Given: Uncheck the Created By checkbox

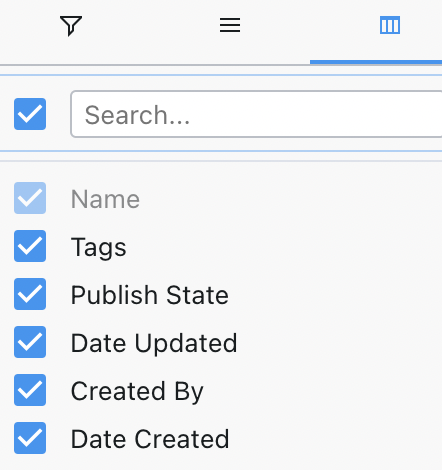Looking at the screenshot, I should click(30, 390).
